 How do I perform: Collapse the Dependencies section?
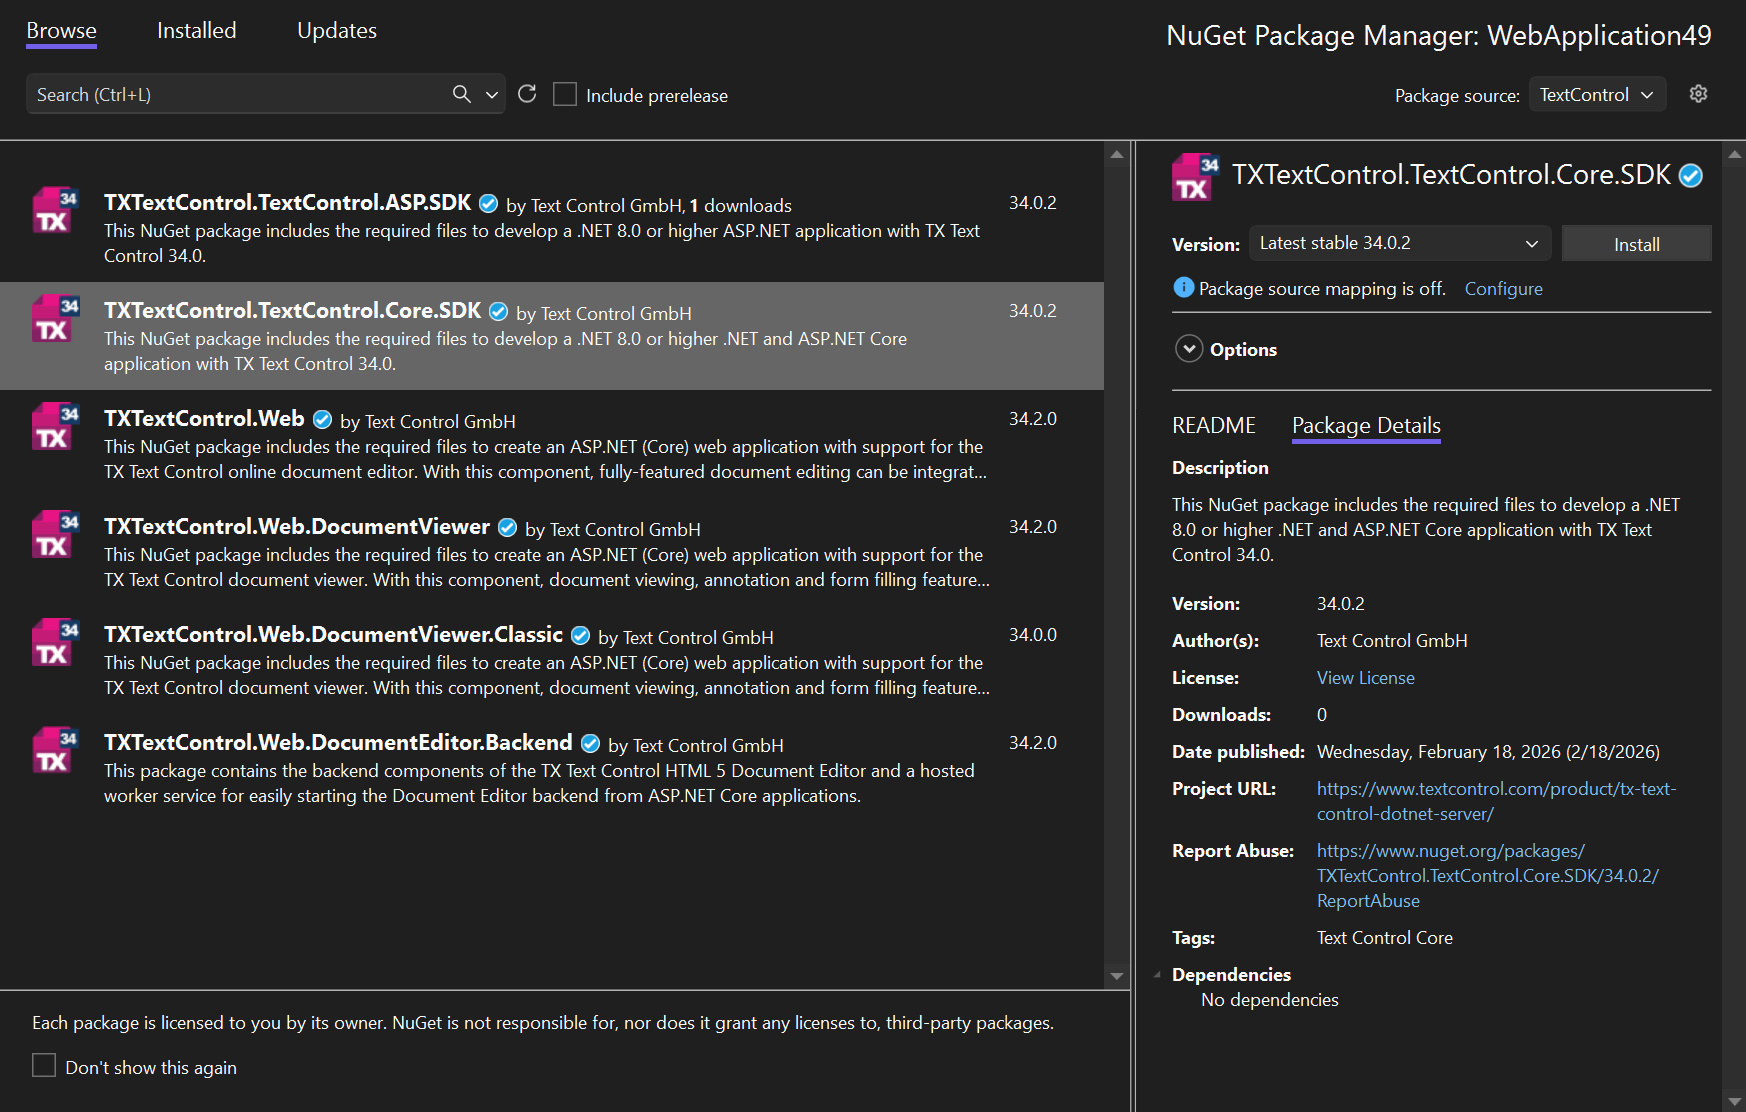tap(1158, 974)
